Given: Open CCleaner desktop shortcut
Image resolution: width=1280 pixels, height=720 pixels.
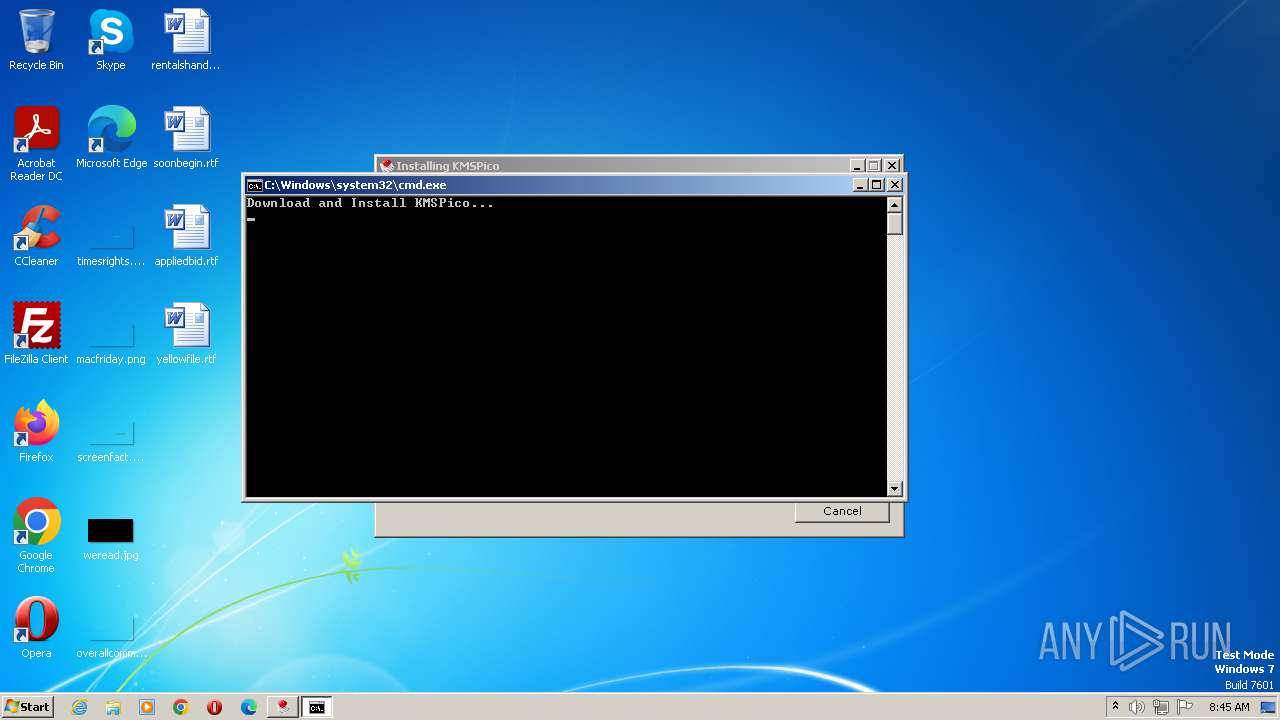Looking at the screenshot, I should [x=36, y=236].
